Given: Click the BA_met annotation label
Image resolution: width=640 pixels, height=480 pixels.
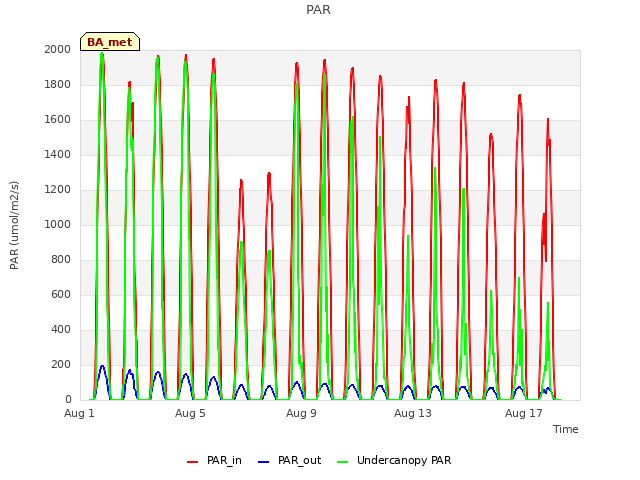Looking at the screenshot, I should pyautogui.click(x=110, y=42).
